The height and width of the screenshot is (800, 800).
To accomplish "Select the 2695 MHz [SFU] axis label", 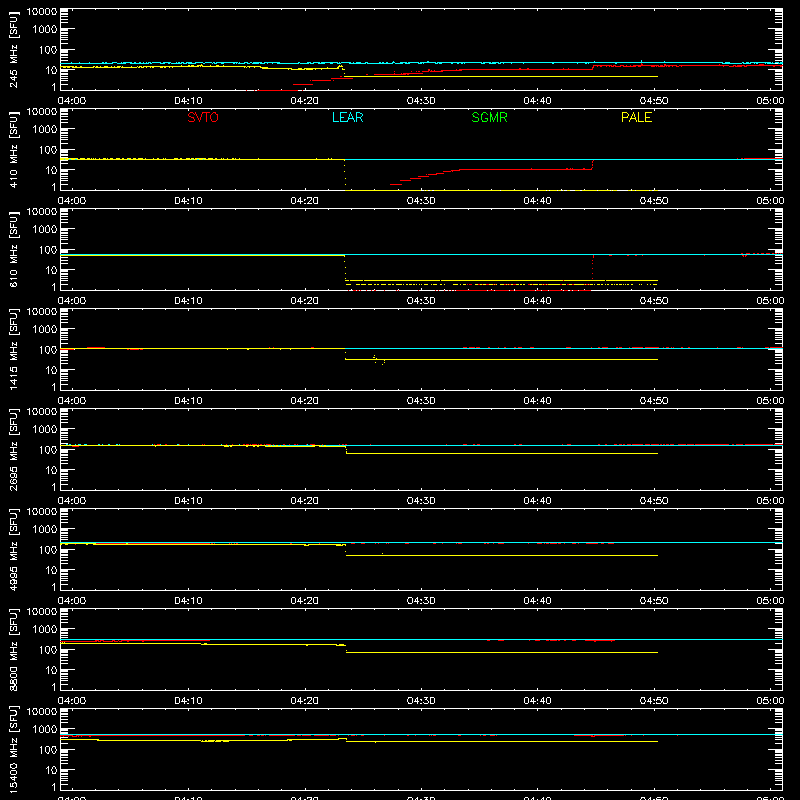I will tap(13, 449).
